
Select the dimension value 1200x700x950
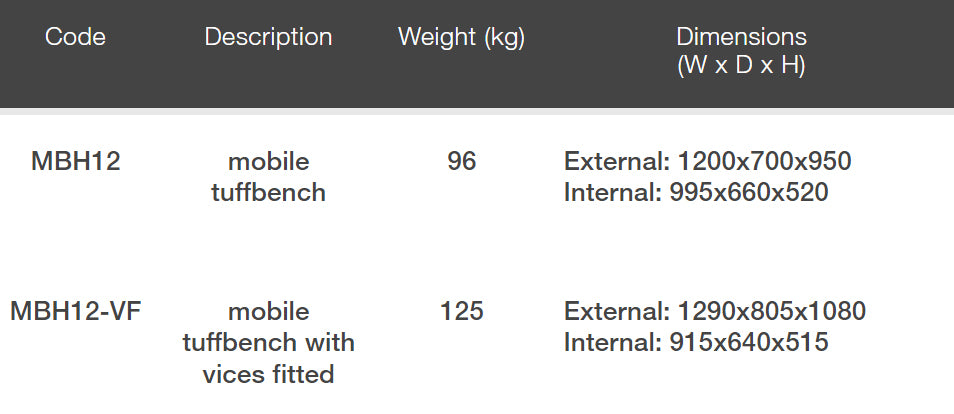(x=764, y=161)
